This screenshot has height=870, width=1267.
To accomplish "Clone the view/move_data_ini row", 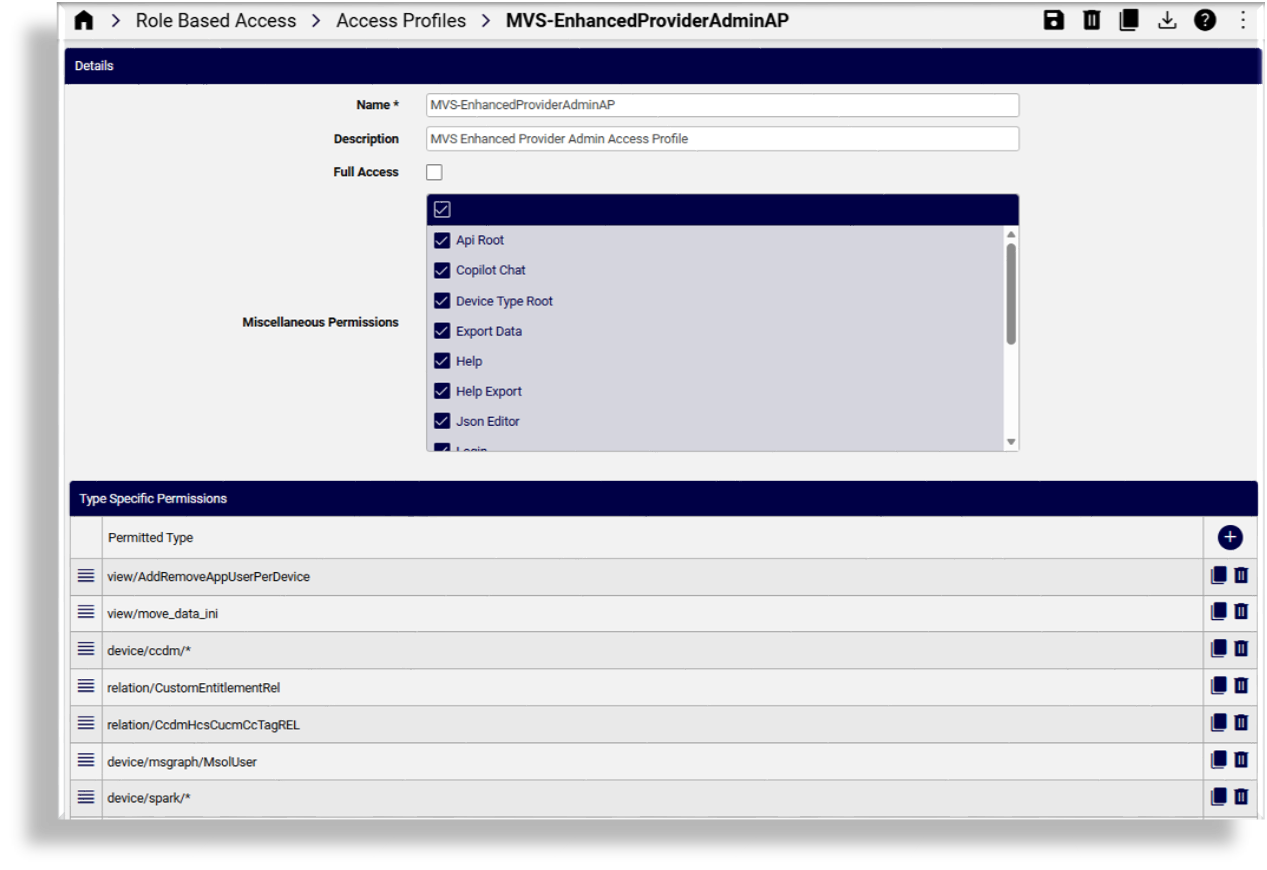I will pyautogui.click(x=1218, y=612).
